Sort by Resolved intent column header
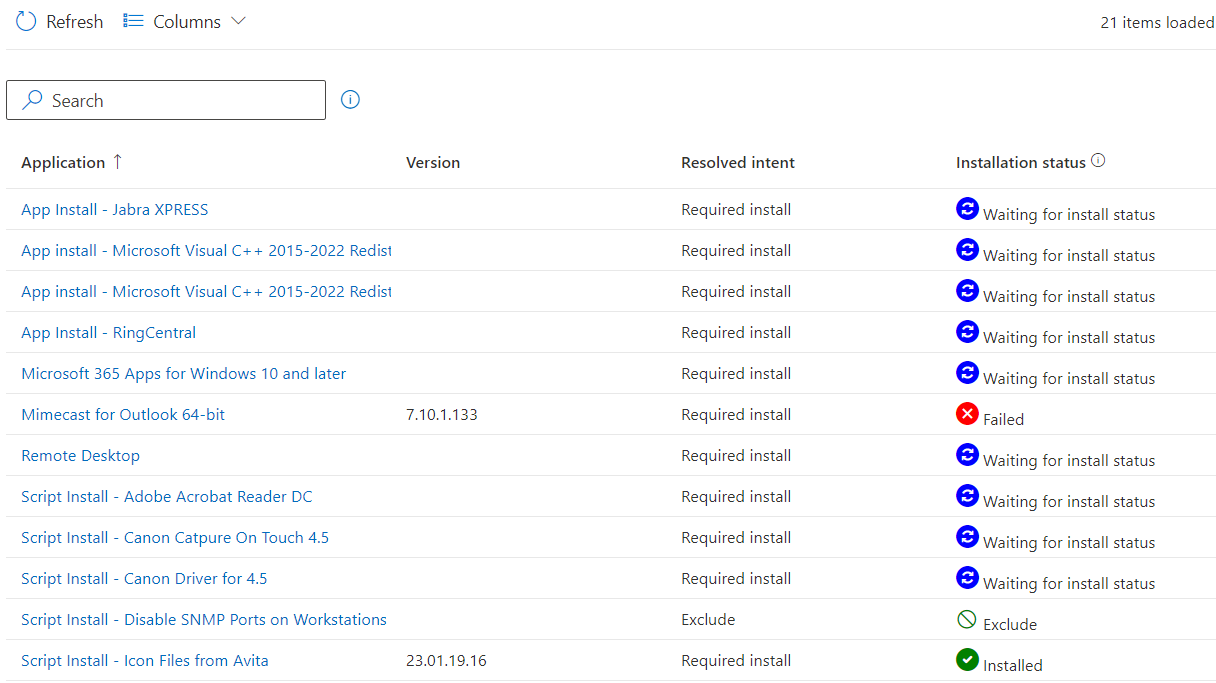 [738, 163]
